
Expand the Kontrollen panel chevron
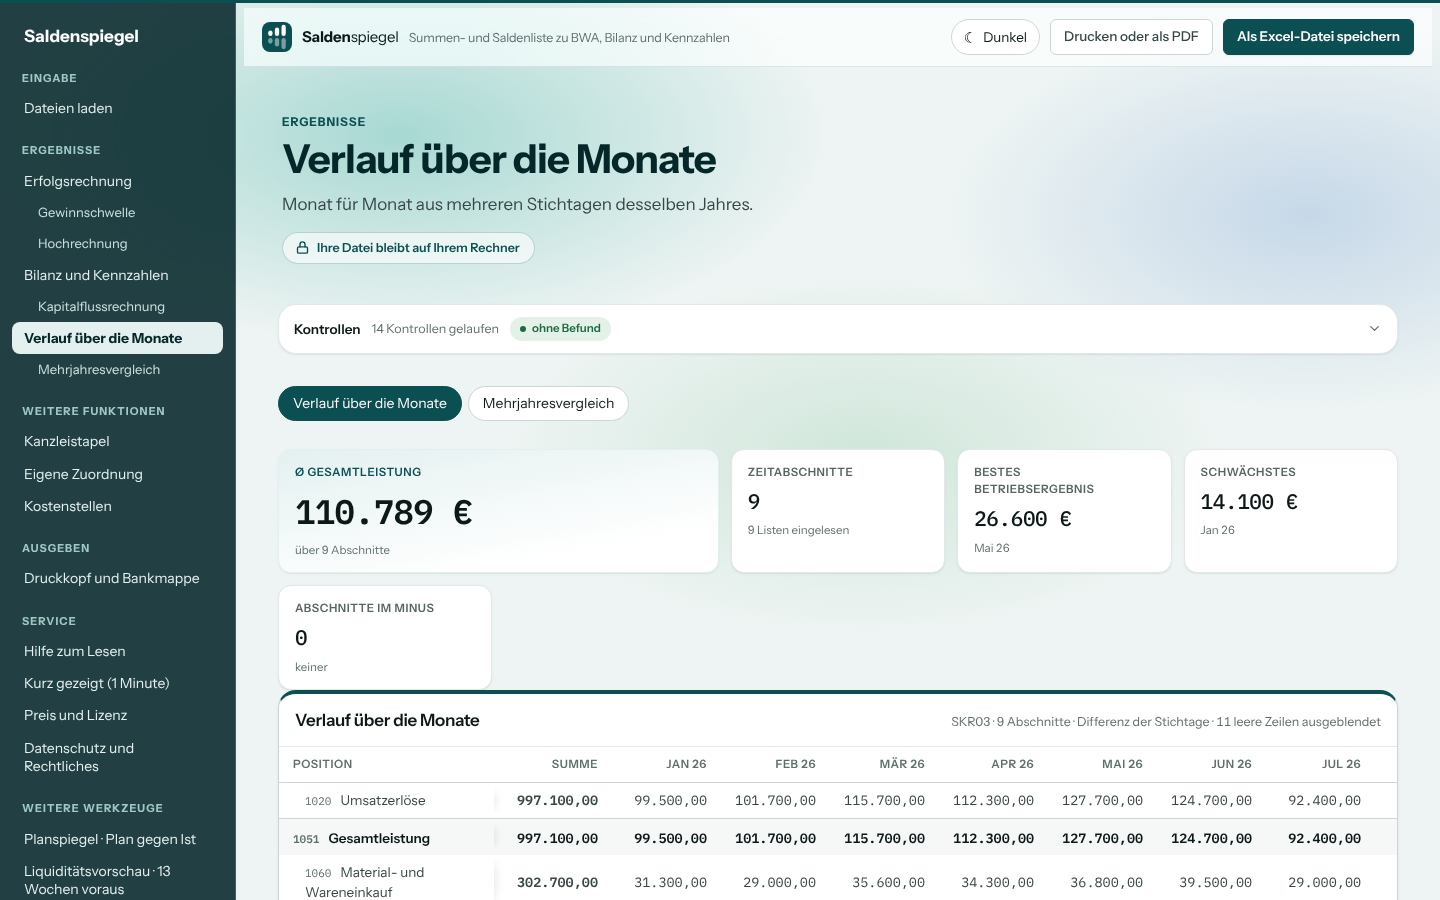pos(1374,329)
